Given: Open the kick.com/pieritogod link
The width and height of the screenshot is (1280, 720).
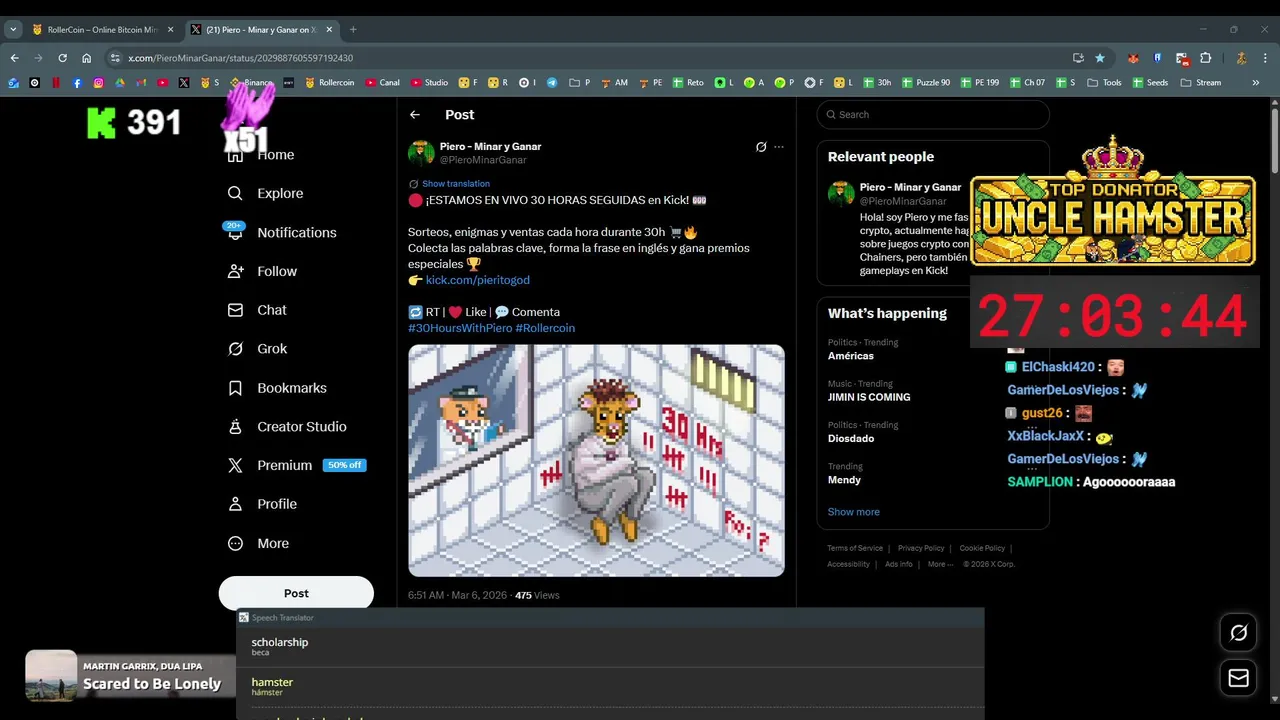Looking at the screenshot, I should point(478,280).
